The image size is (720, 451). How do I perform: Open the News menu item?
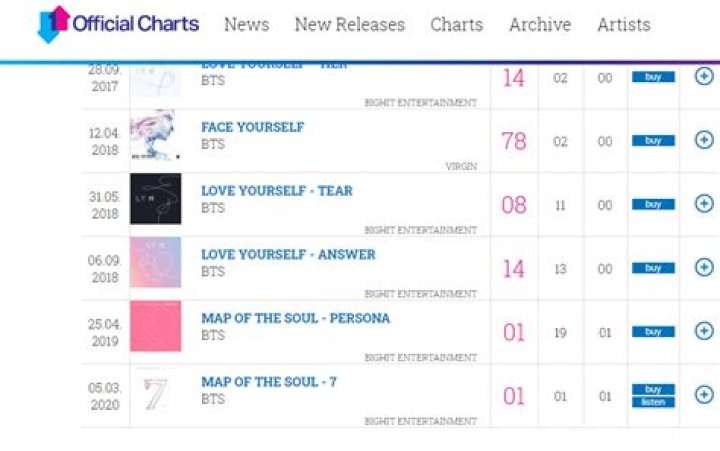(x=246, y=24)
